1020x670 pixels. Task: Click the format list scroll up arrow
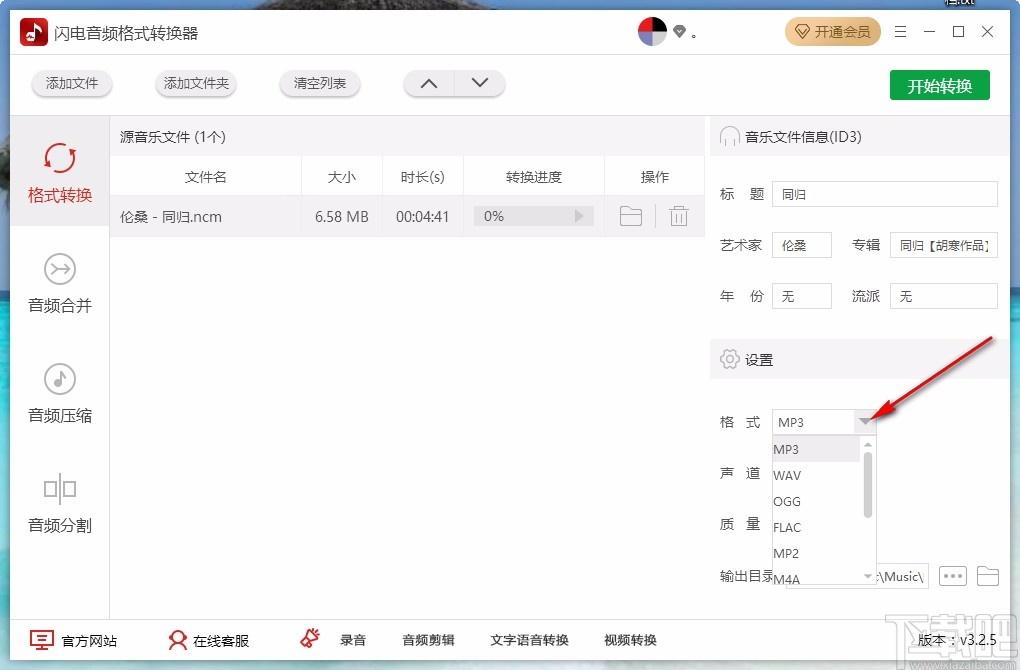(867, 444)
